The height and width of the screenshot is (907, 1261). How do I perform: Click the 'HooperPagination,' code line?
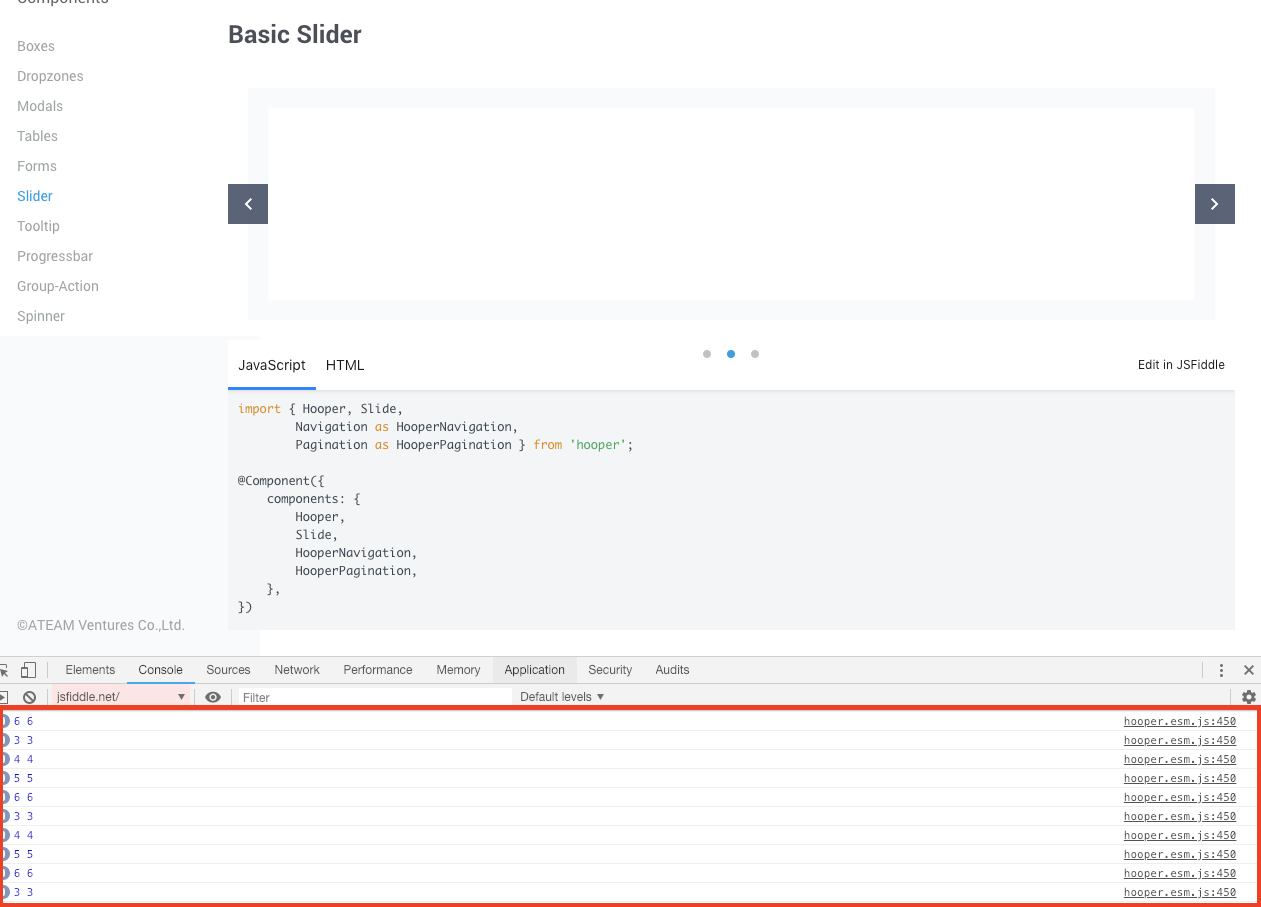coord(356,571)
